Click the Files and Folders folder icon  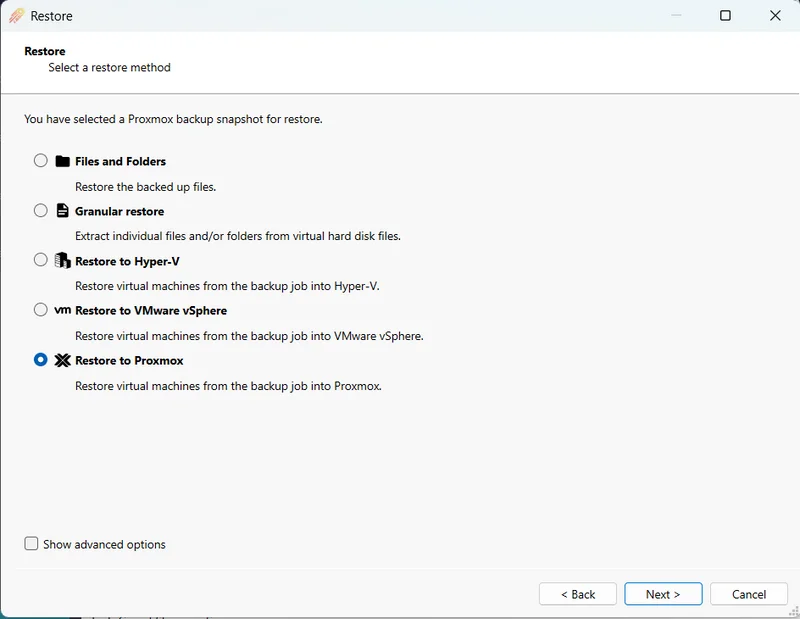(62, 161)
